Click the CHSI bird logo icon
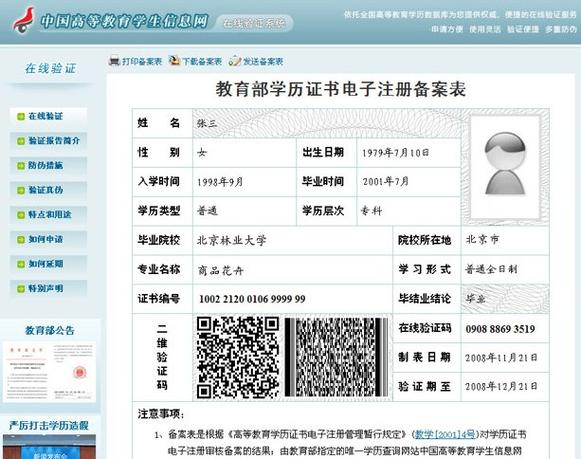Image resolution: width=581 pixels, height=459 pixels. 24,20
